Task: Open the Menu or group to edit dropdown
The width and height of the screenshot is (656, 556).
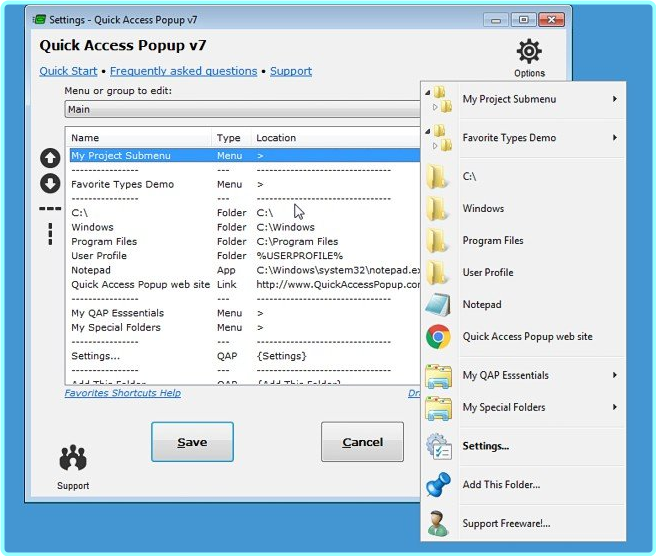Action: click(x=242, y=109)
